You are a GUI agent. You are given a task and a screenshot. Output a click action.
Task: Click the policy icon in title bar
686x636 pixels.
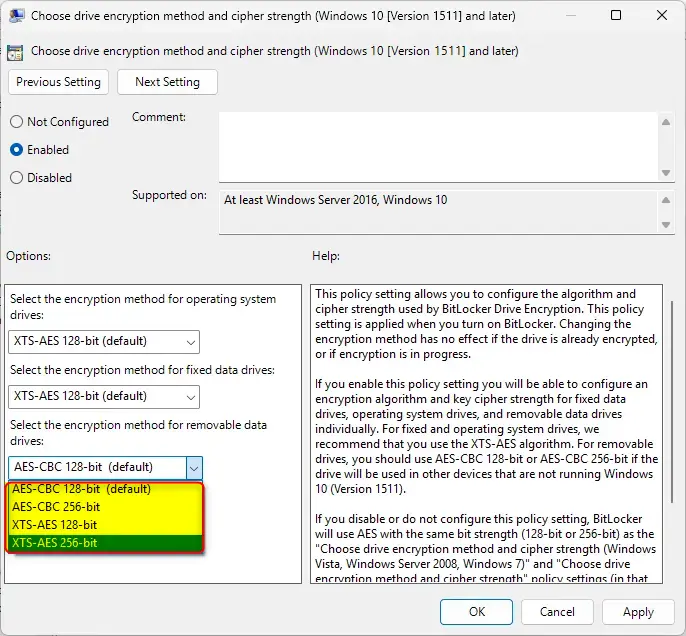17,16
